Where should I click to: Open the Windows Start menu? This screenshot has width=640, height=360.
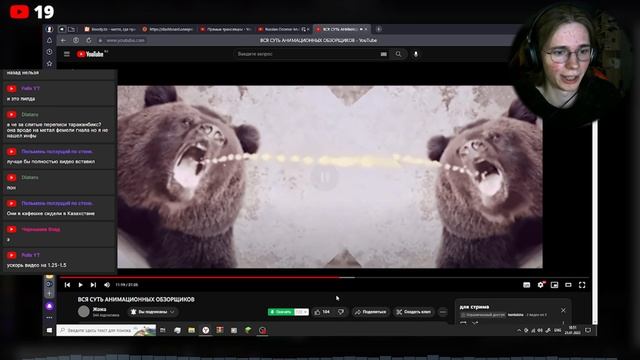click(49, 330)
